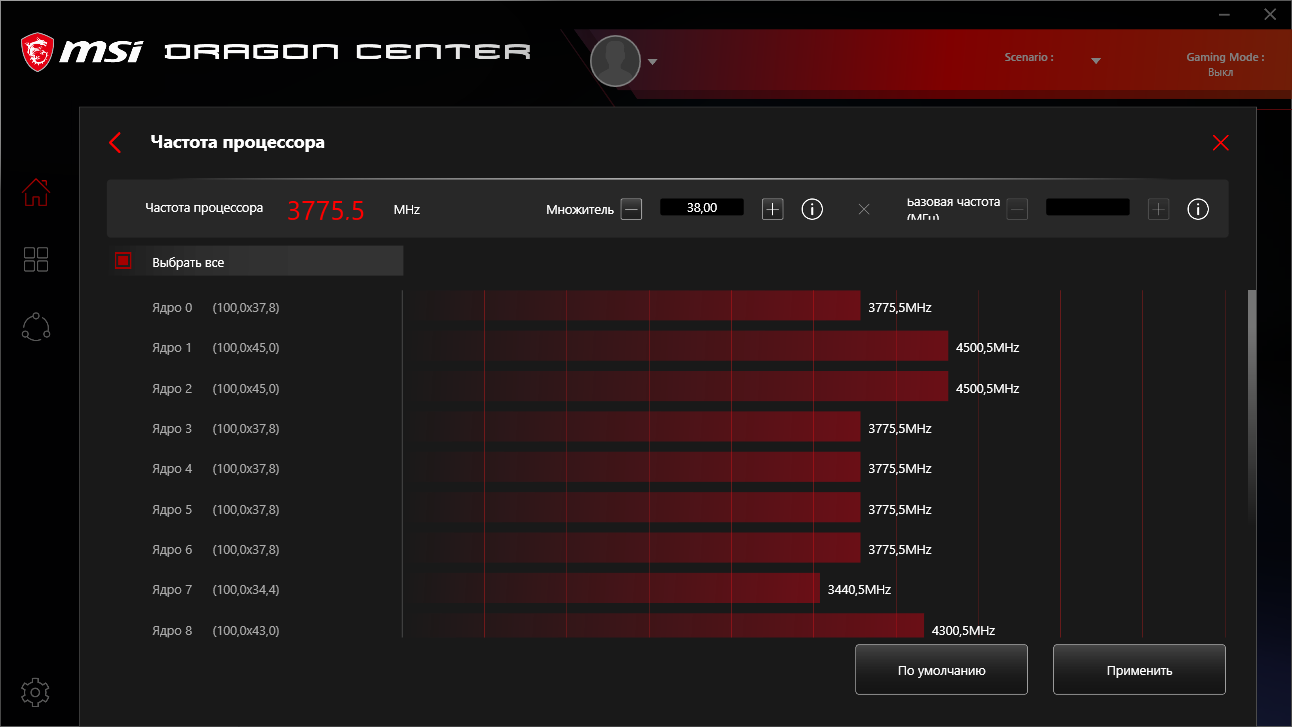
Task: Decrease base frequency with minus button
Action: pyautogui.click(x=1017, y=209)
